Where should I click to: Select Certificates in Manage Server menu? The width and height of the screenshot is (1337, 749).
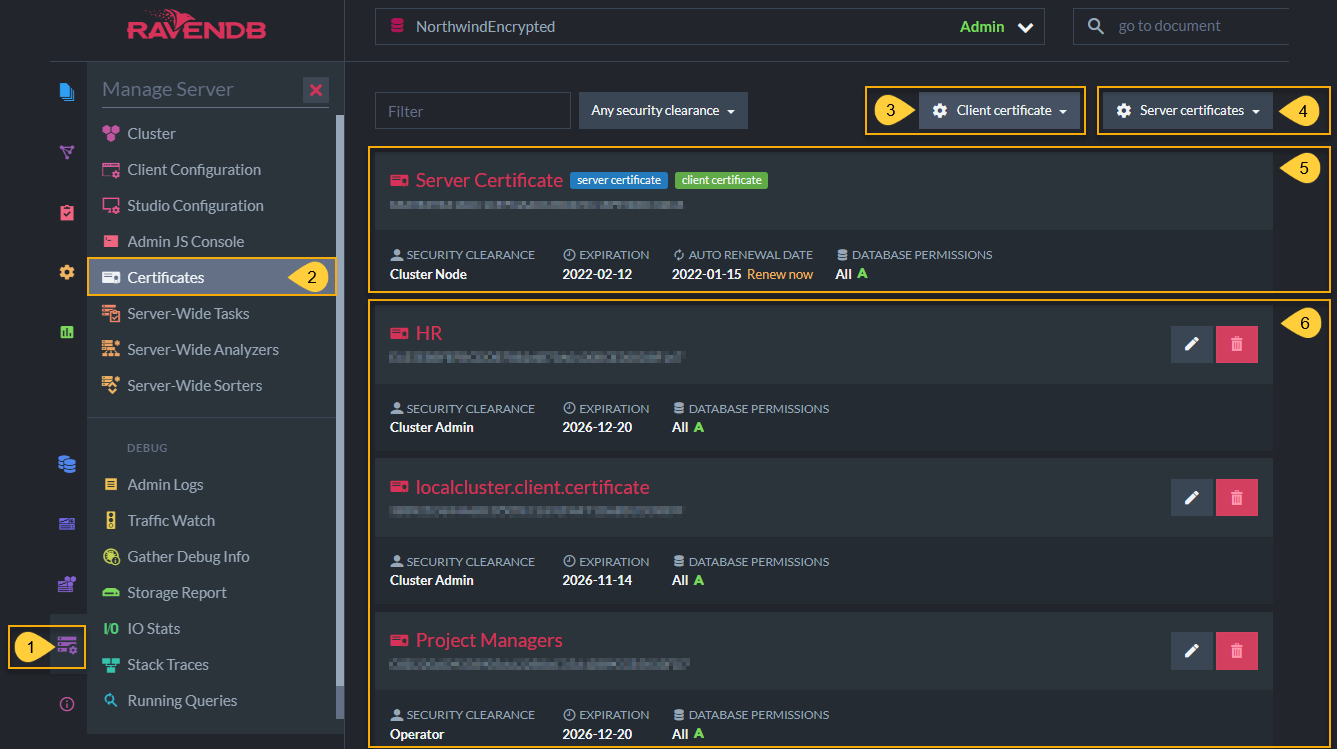(x=211, y=278)
